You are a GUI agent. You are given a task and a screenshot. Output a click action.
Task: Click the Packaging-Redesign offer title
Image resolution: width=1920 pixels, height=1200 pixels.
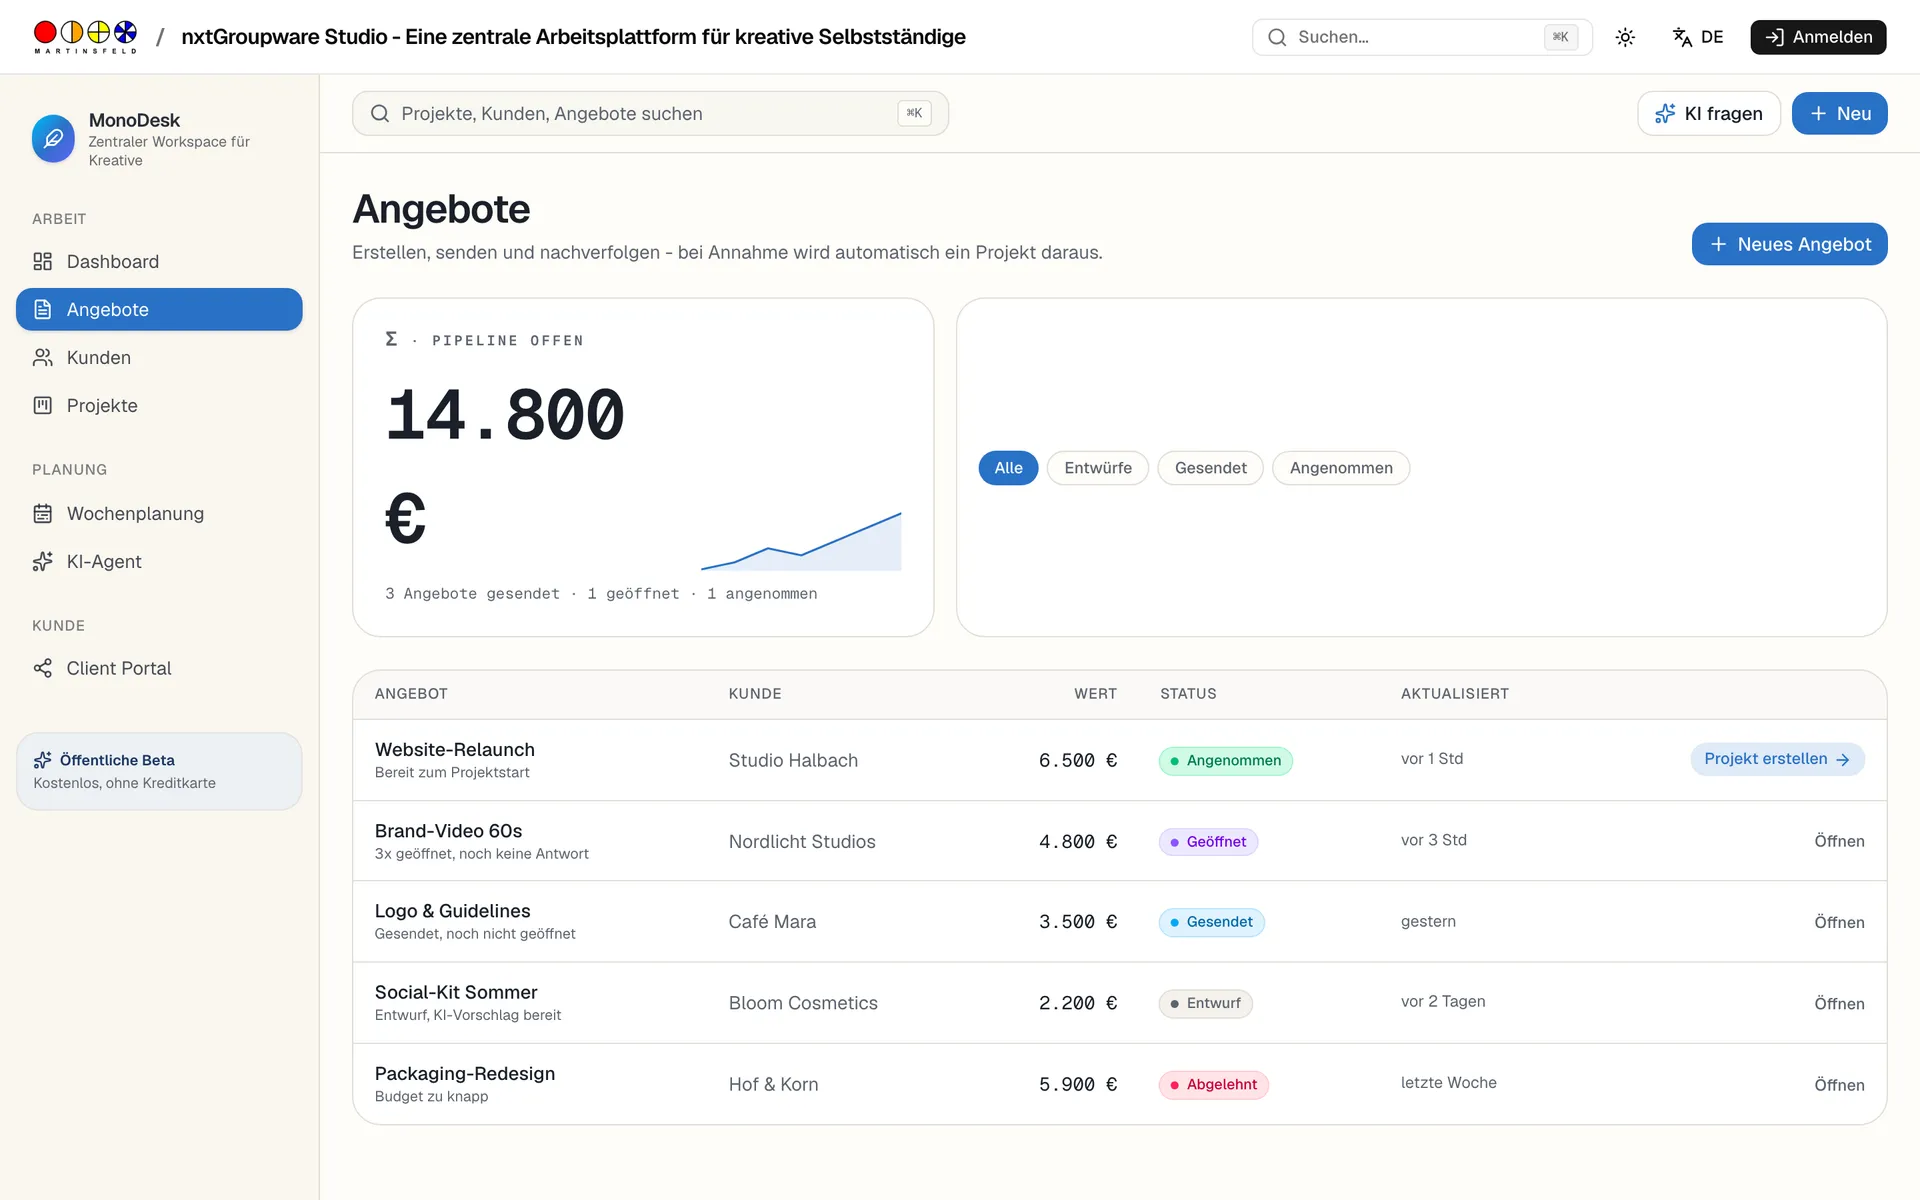(x=465, y=1073)
